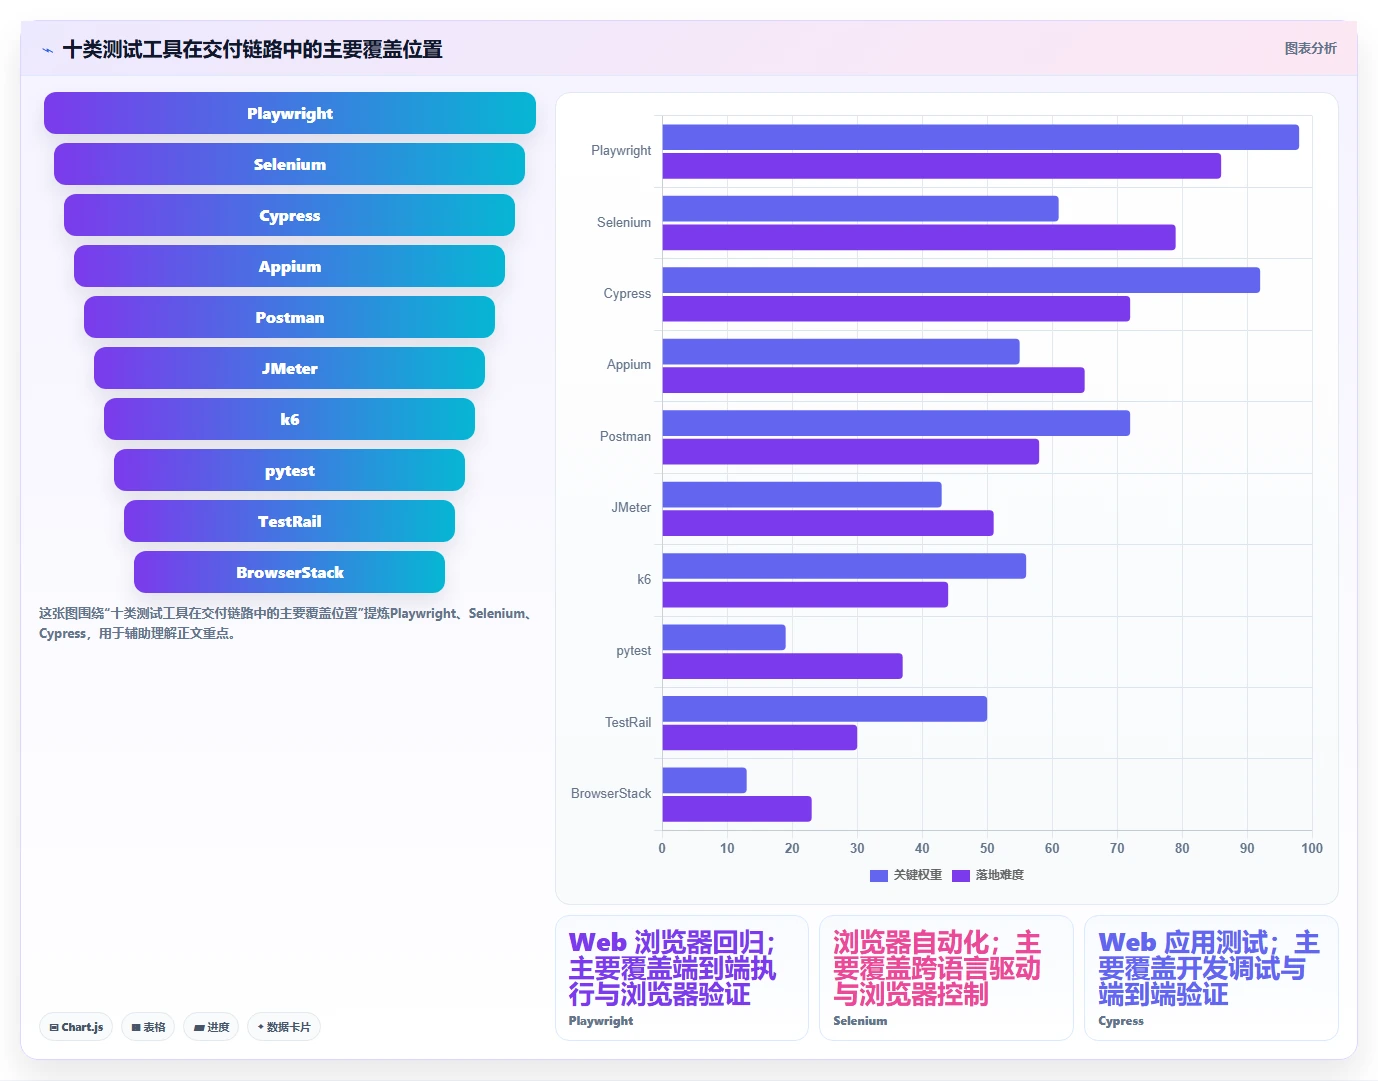Click TestRail 落地难度 bar in chart

click(760, 737)
